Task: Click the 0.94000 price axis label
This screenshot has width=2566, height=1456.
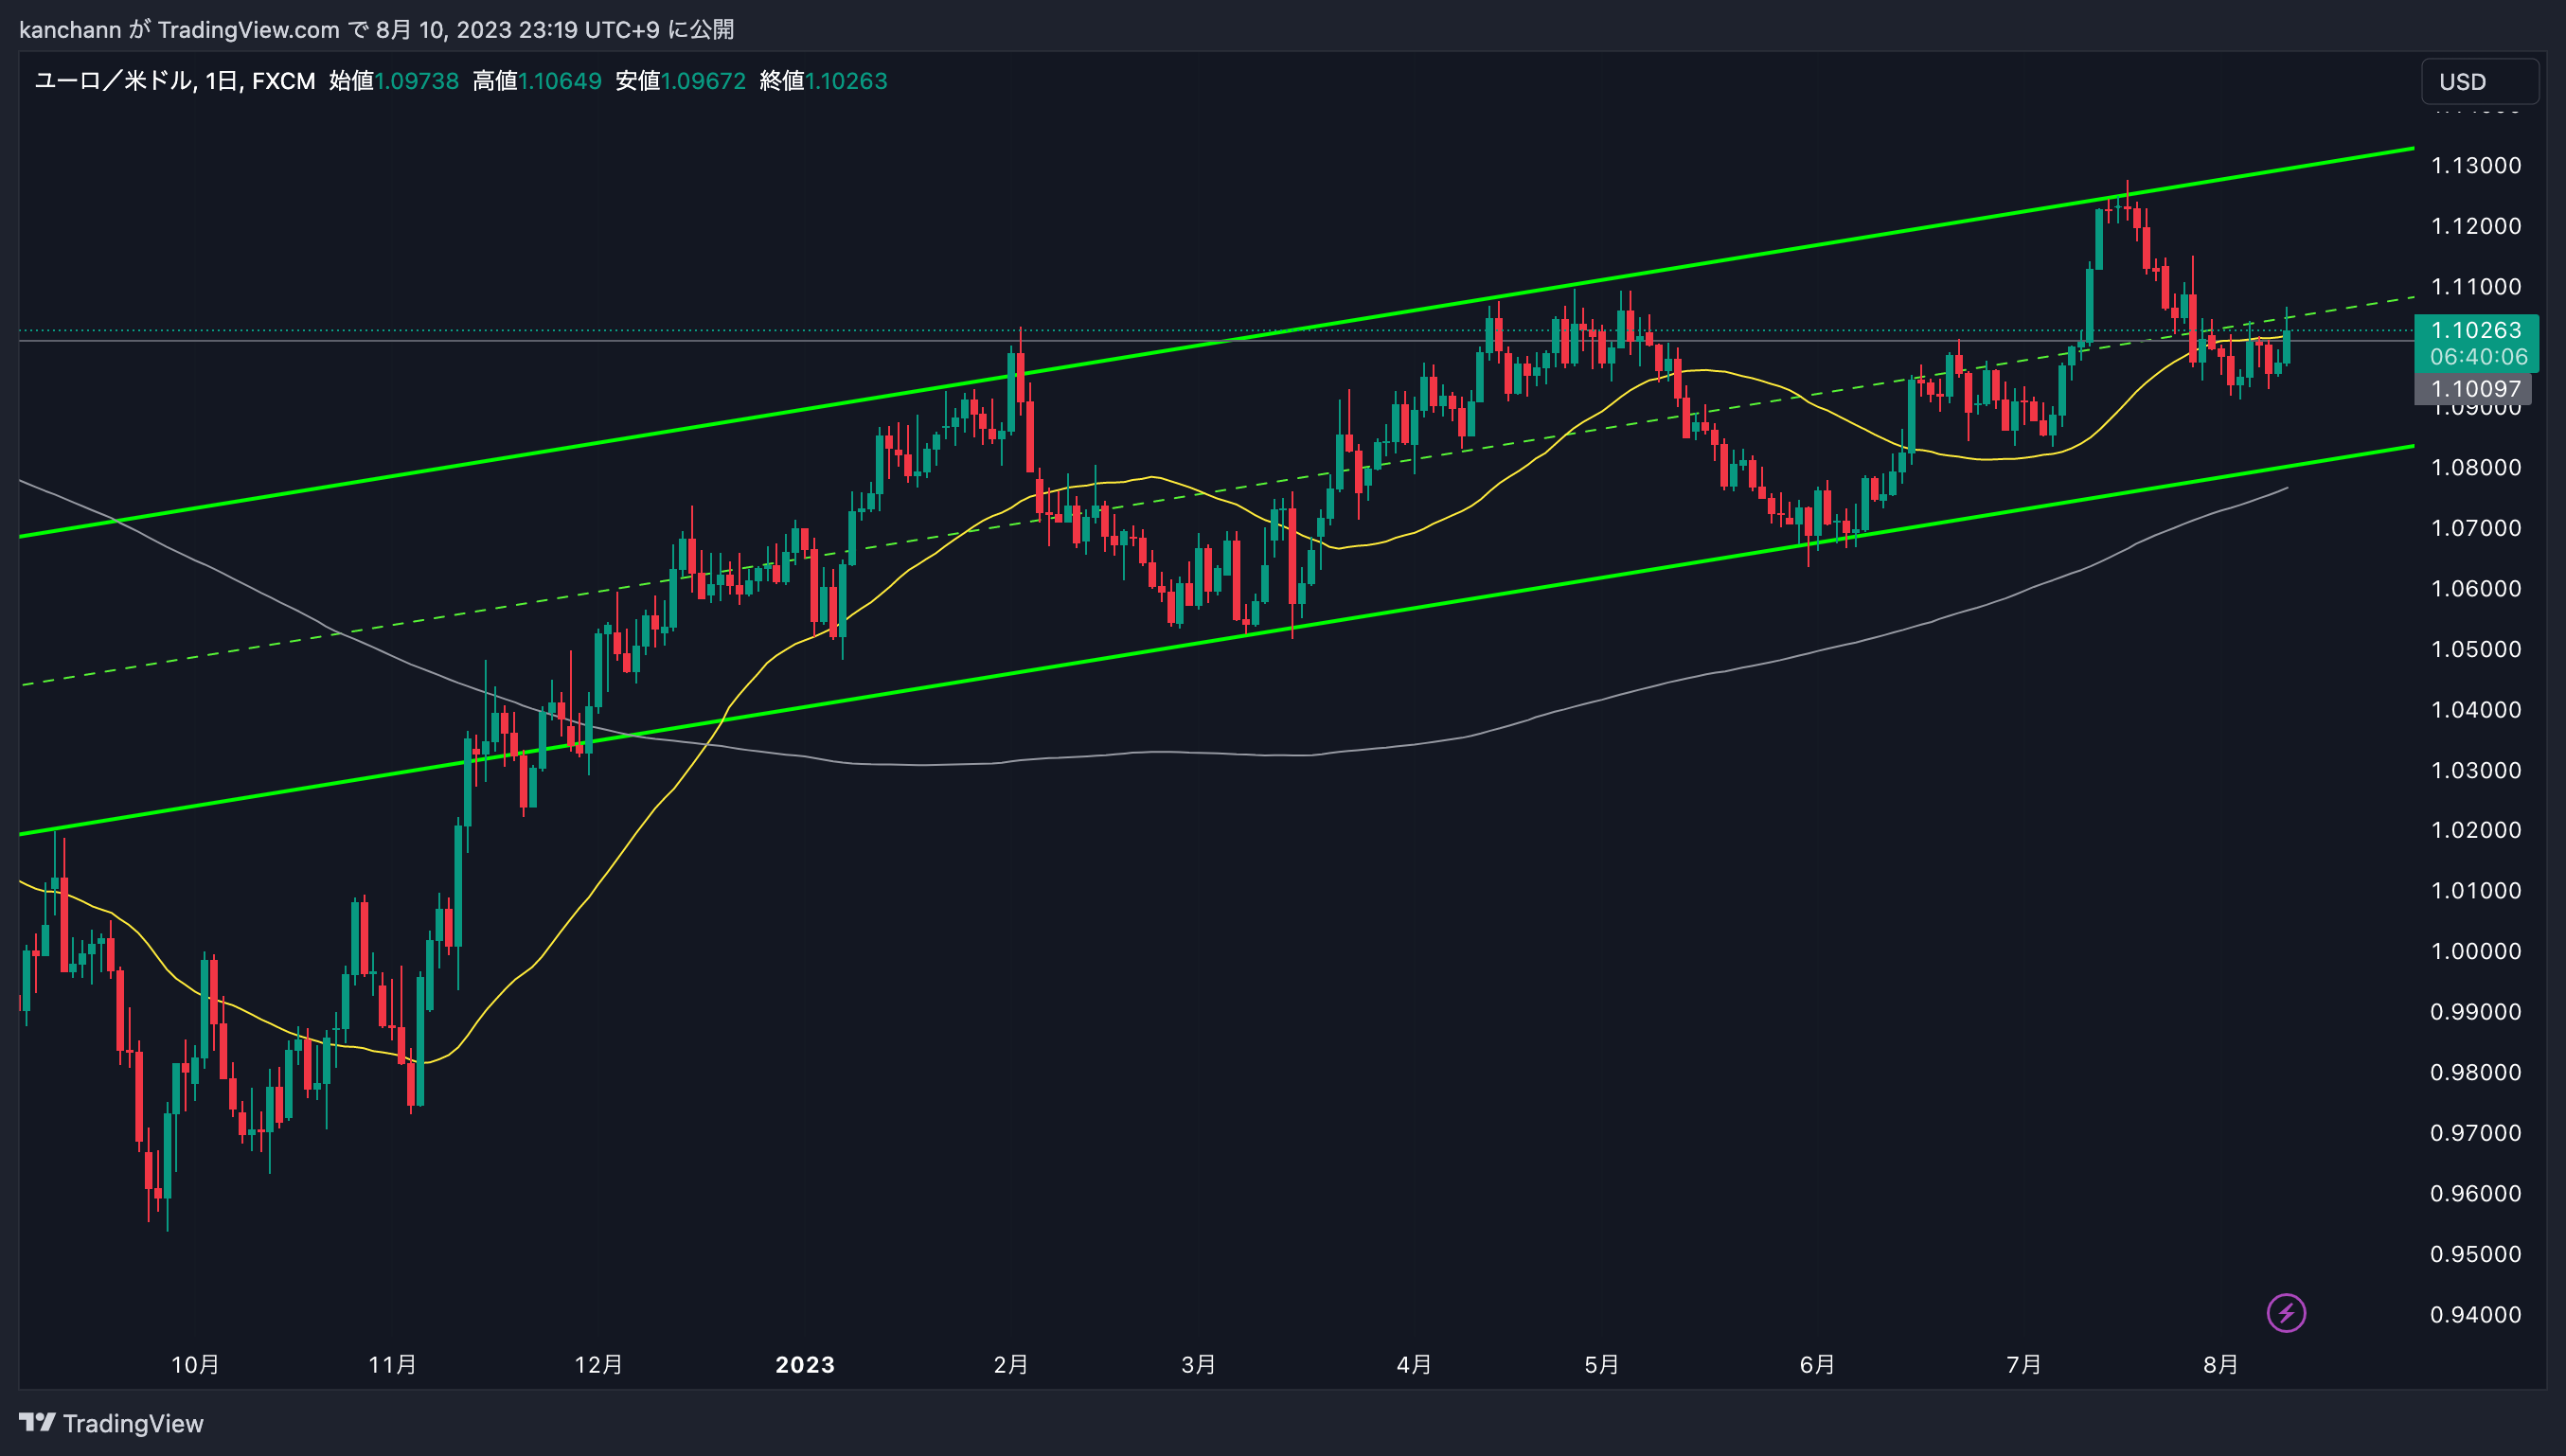Action: click(x=2476, y=1315)
